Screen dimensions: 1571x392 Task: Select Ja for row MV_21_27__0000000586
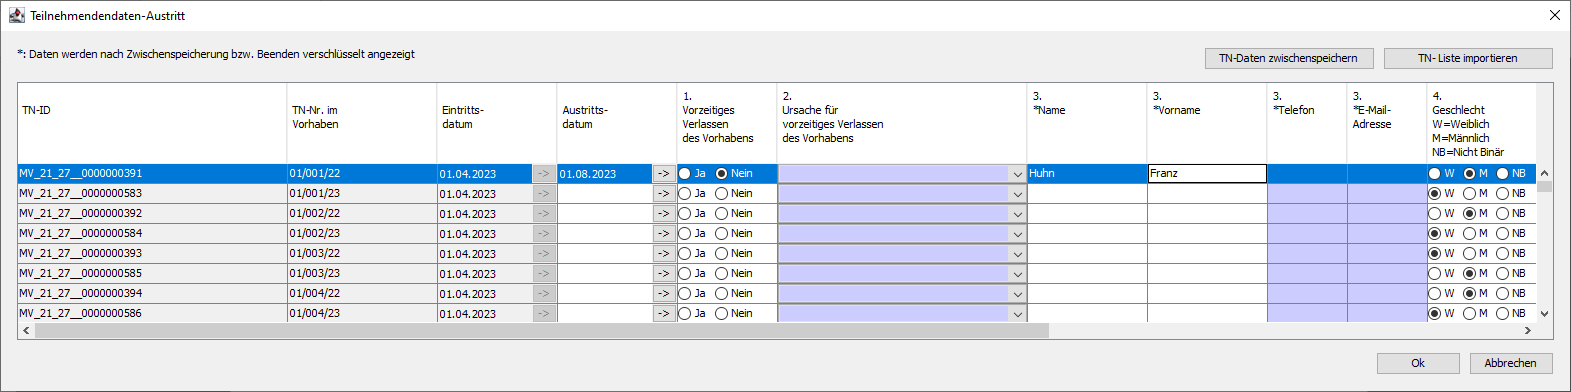coord(685,313)
